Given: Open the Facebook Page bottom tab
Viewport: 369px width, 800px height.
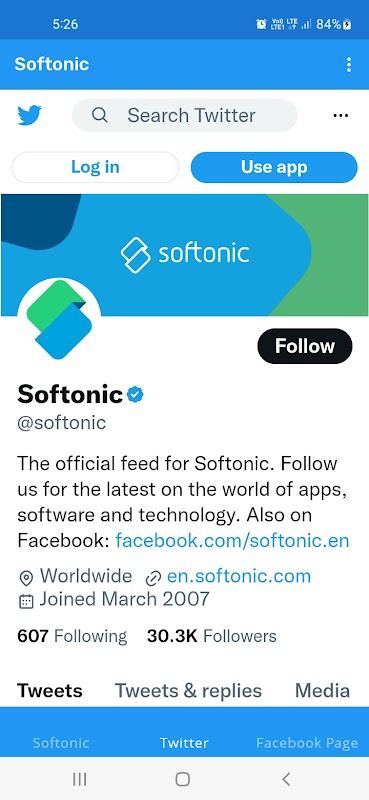Looking at the screenshot, I should [307, 743].
